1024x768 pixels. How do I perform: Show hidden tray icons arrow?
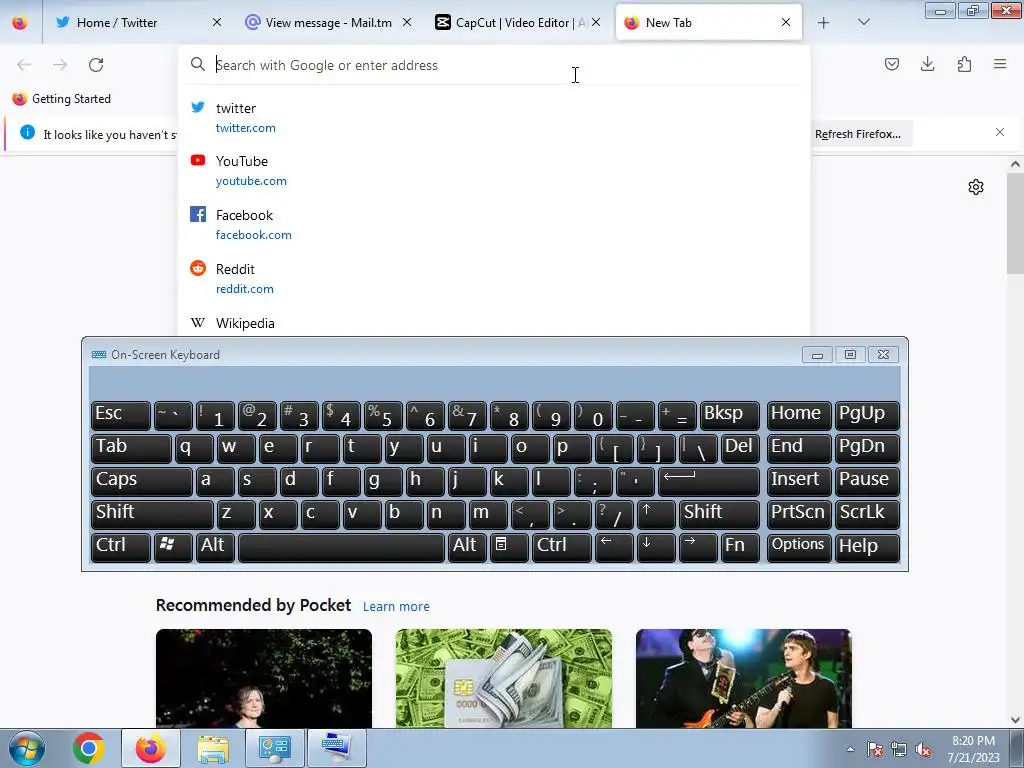tap(850, 749)
